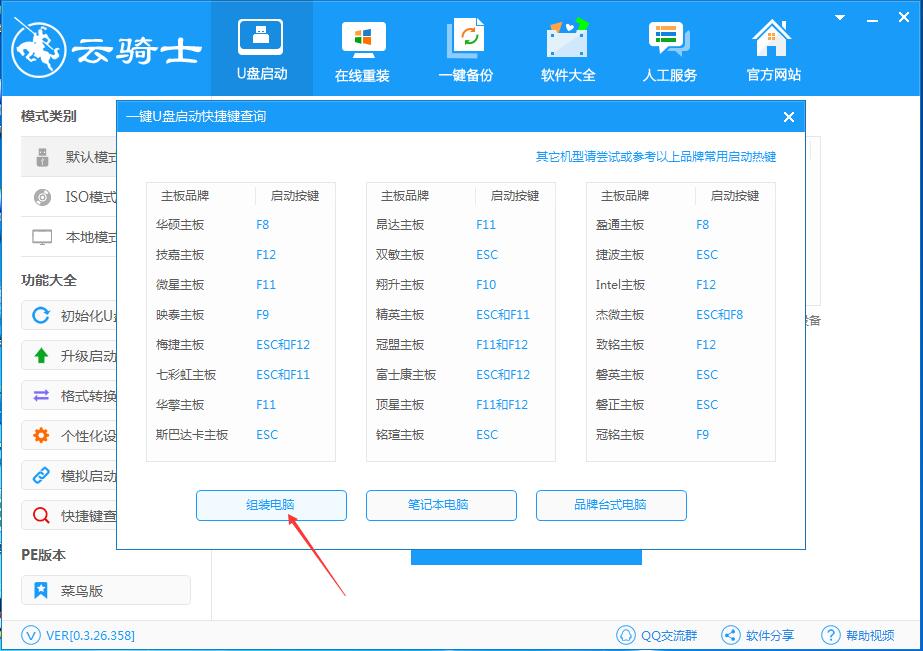
Task: Click the 模拟启动 link icon
Action: pyautogui.click(x=41, y=476)
